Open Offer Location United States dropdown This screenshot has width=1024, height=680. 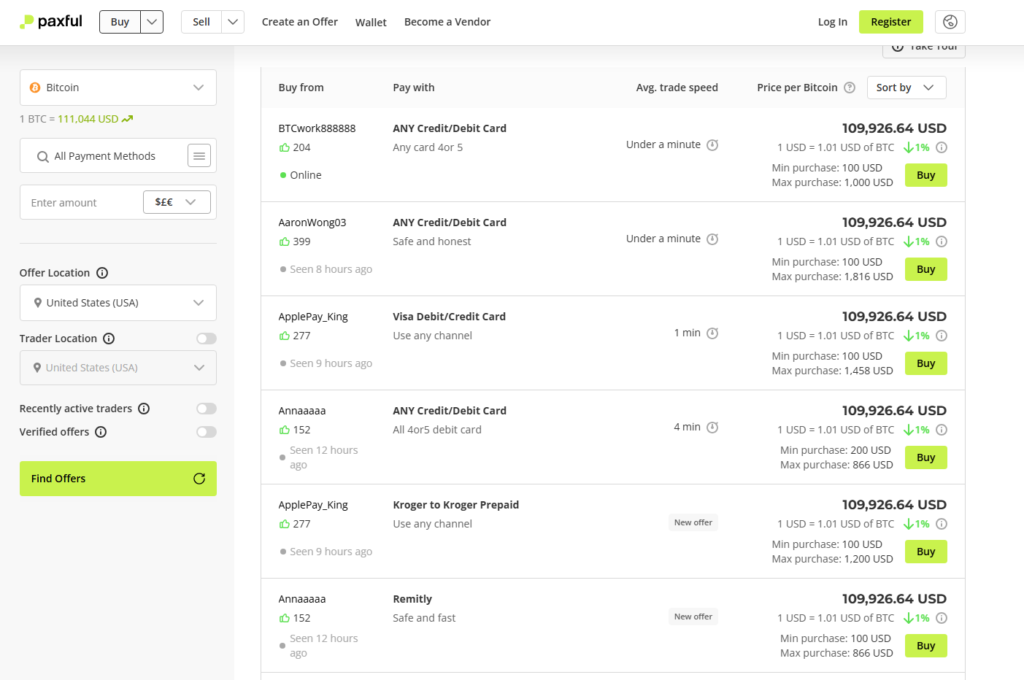[x=118, y=302]
